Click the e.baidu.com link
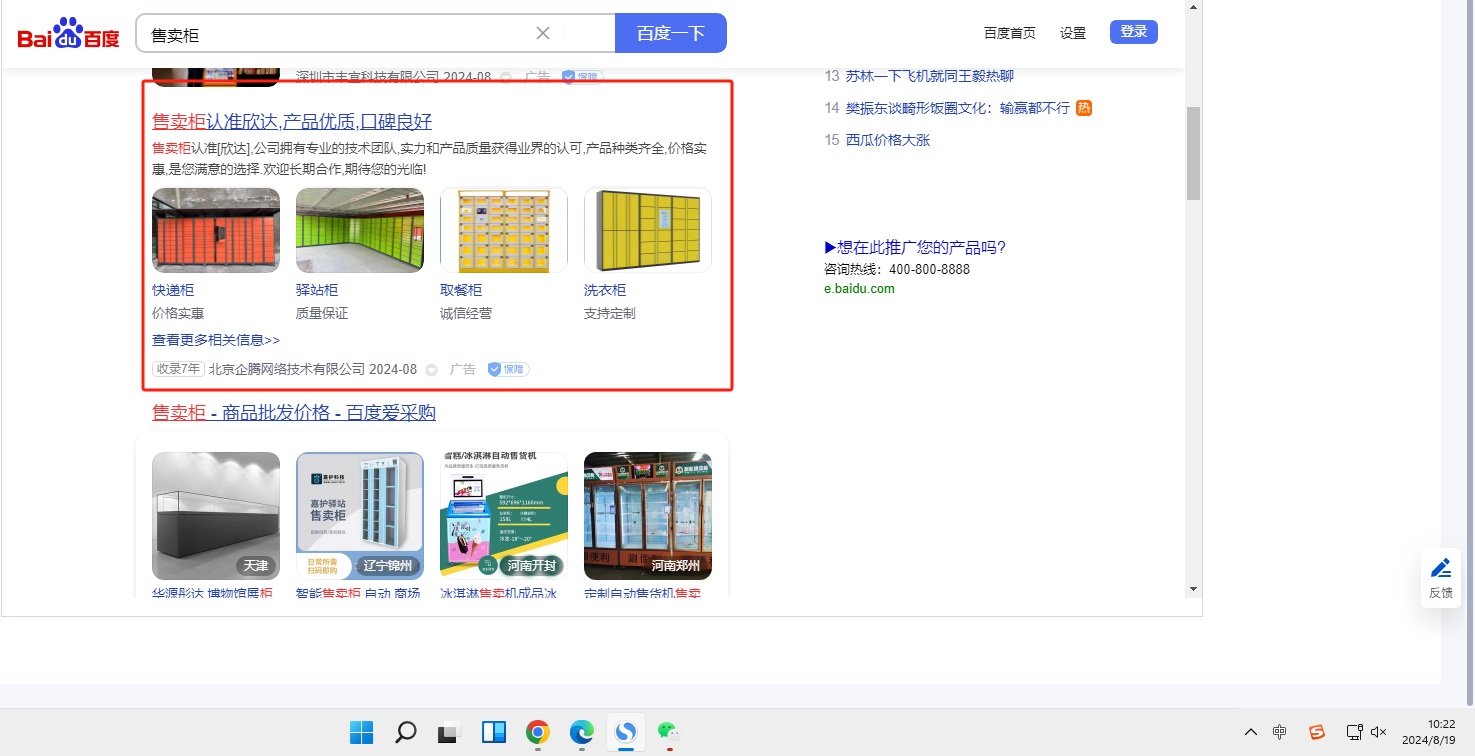 (859, 289)
